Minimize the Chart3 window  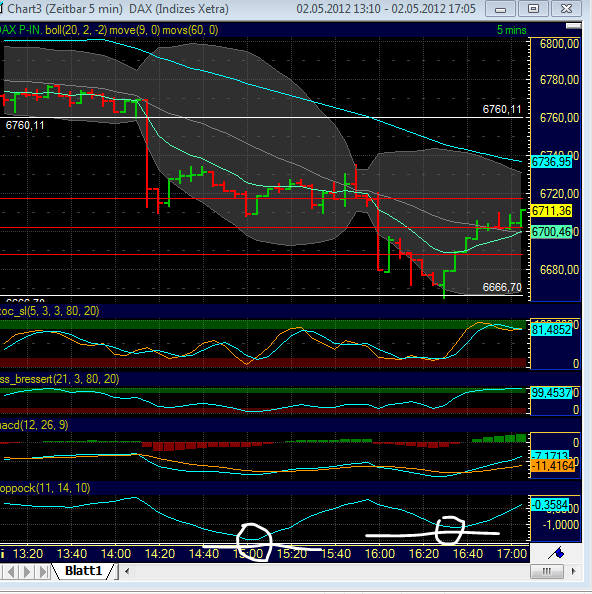coord(500,9)
